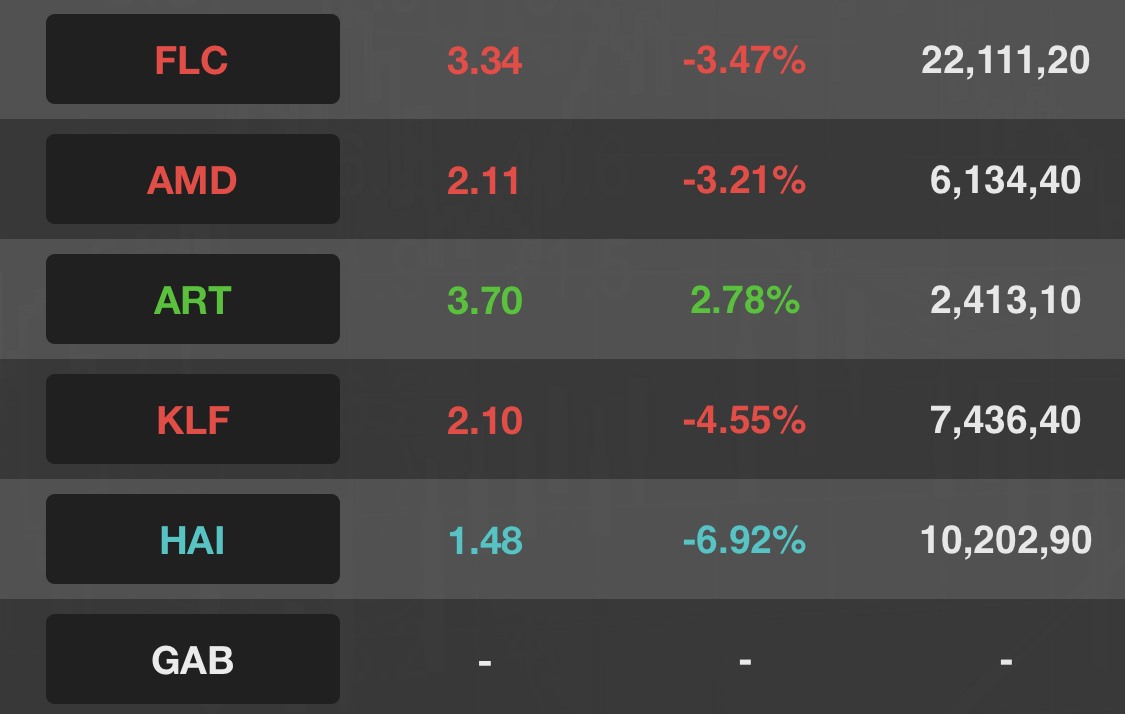The image size is (1125, 714).
Task: Tap ART price 3.70
Action: tap(485, 301)
